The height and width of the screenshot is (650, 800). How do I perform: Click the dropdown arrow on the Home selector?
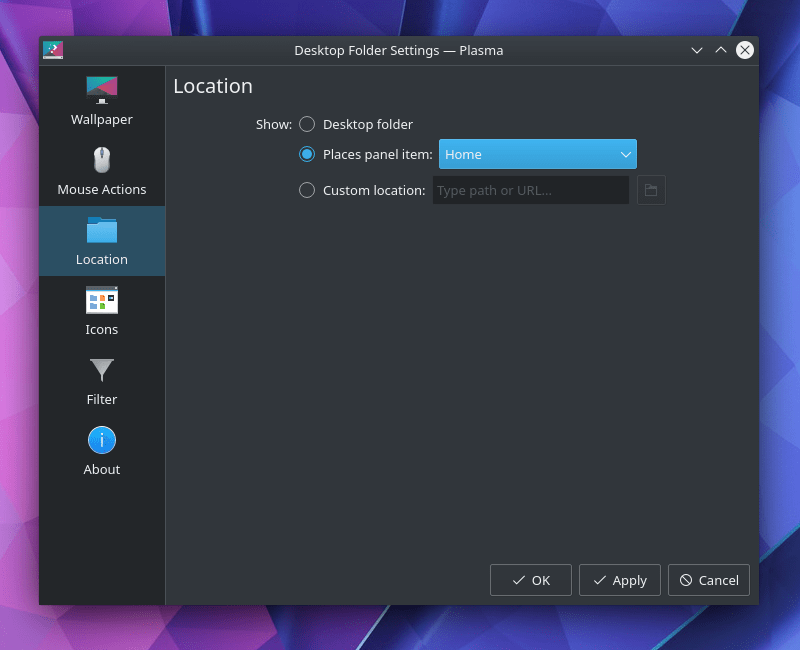(x=625, y=154)
